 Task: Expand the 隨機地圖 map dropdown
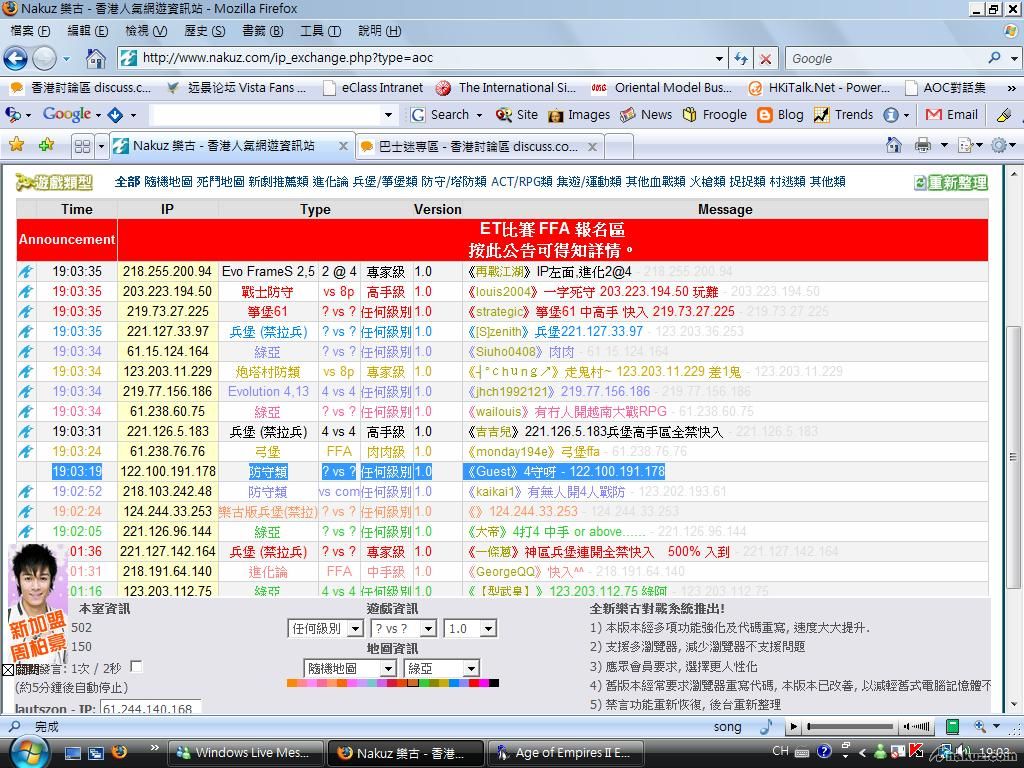349,669
